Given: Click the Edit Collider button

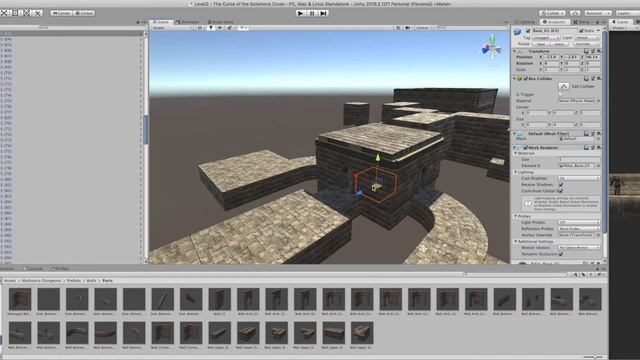Looking at the screenshot, I should pyautogui.click(x=564, y=86).
